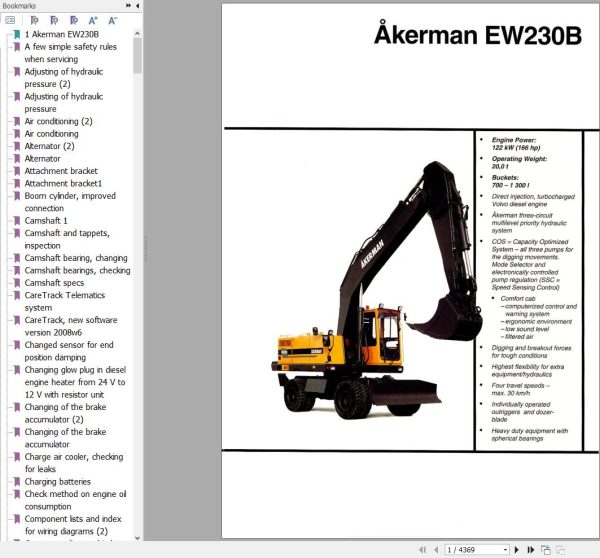Open 'Charge air cooler, checking for leaks'
The width and height of the screenshot is (600, 558).
[74, 463]
